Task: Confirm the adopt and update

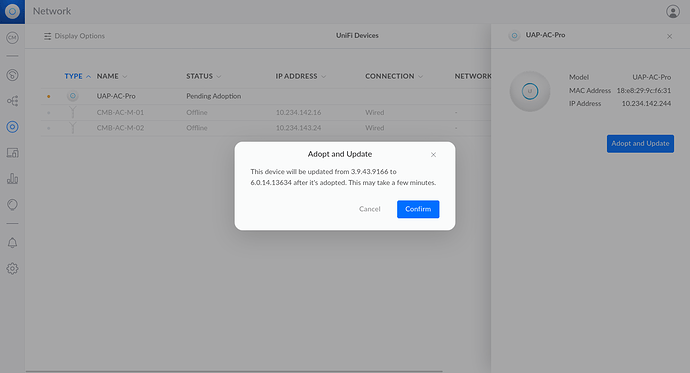Action: point(418,209)
